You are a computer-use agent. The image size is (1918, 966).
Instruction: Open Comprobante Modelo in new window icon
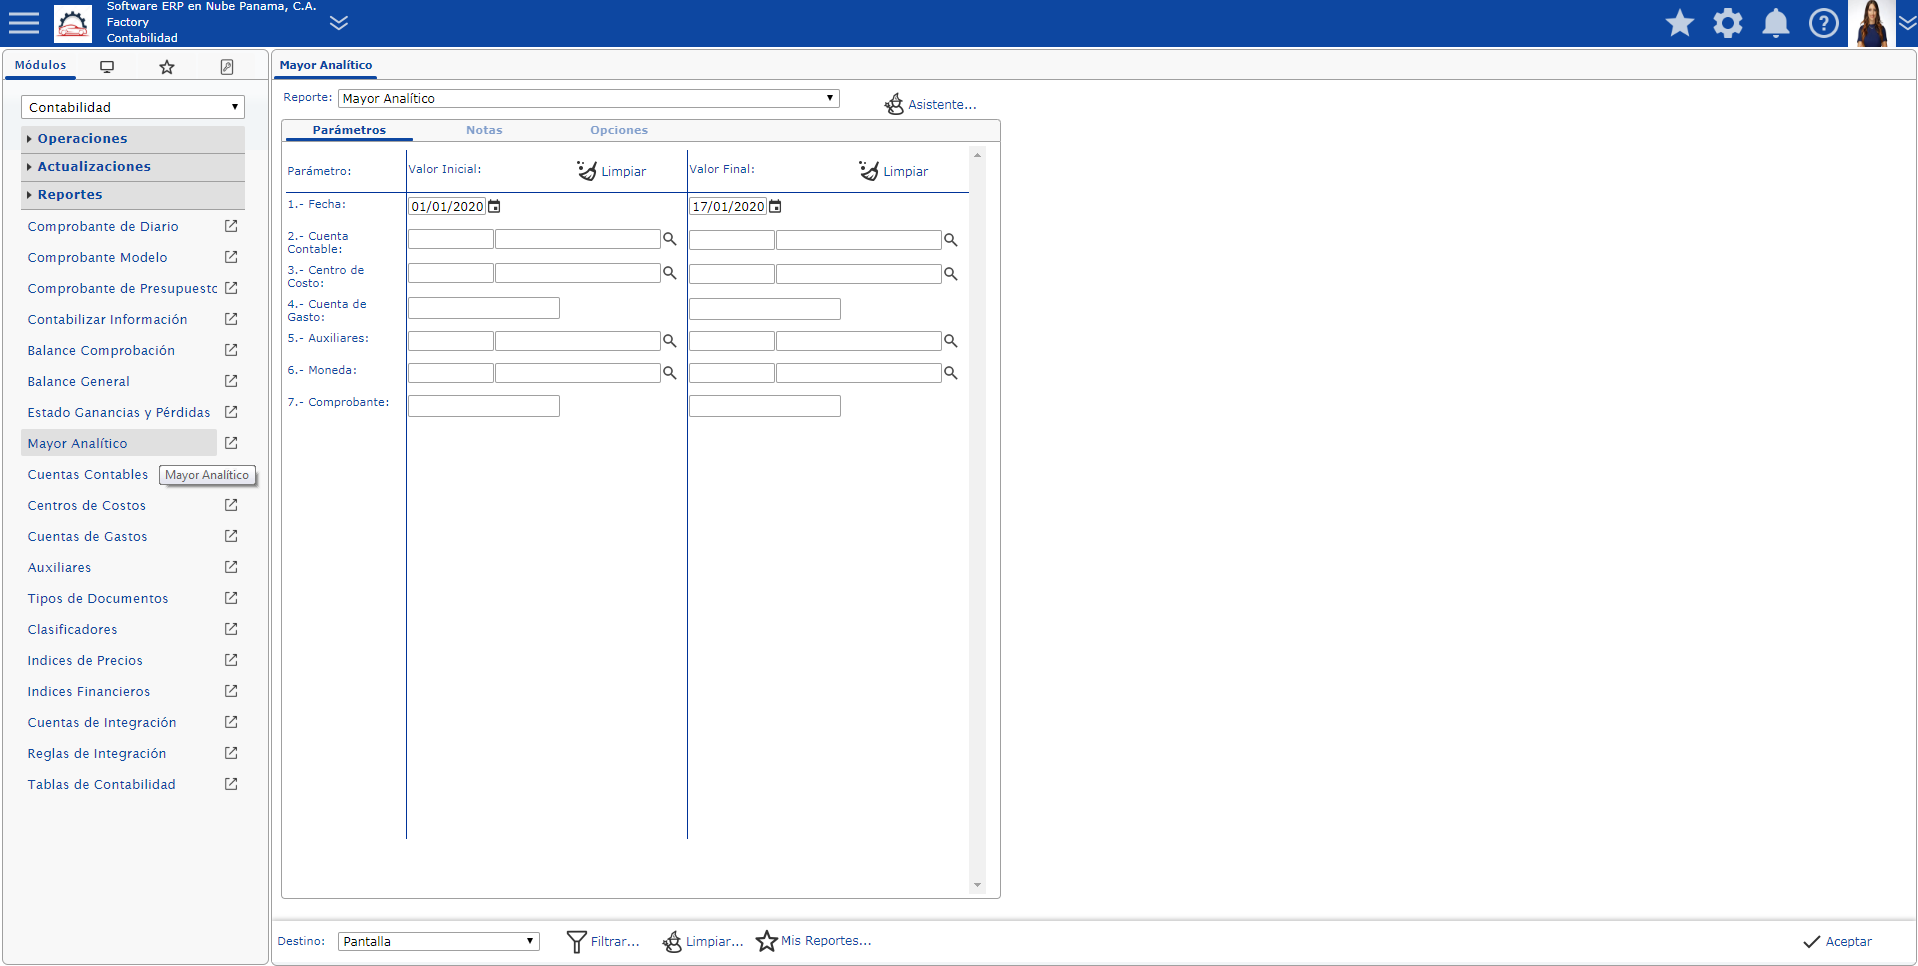231,257
